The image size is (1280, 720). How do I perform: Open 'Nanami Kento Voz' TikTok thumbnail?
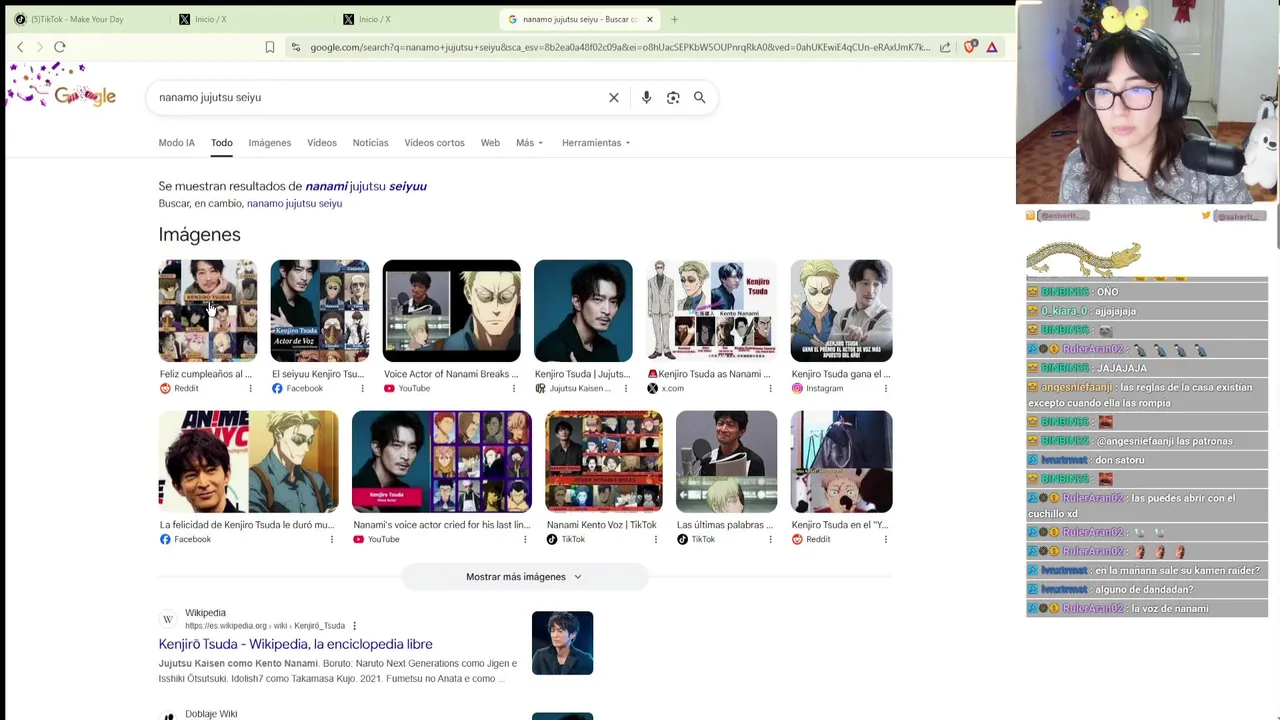point(604,462)
